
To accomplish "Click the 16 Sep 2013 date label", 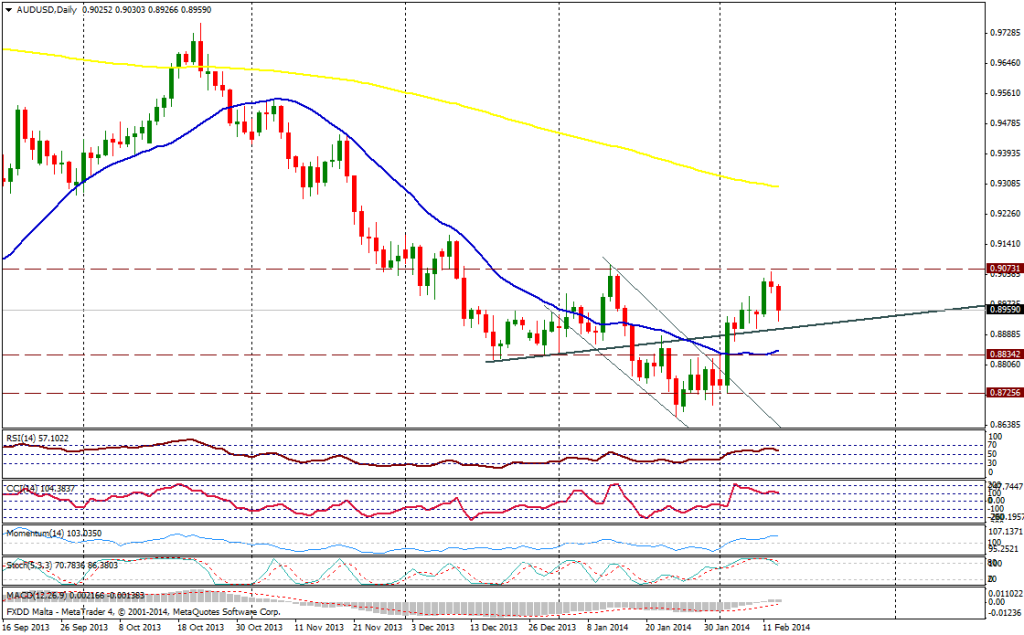I will click(x=27, y=627).
